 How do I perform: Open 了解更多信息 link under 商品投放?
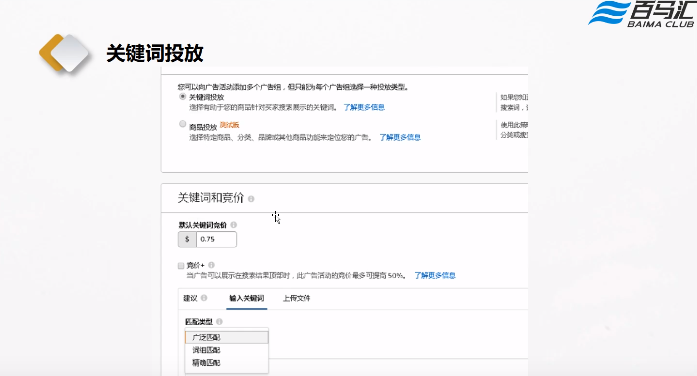click(x=400, y=137)
